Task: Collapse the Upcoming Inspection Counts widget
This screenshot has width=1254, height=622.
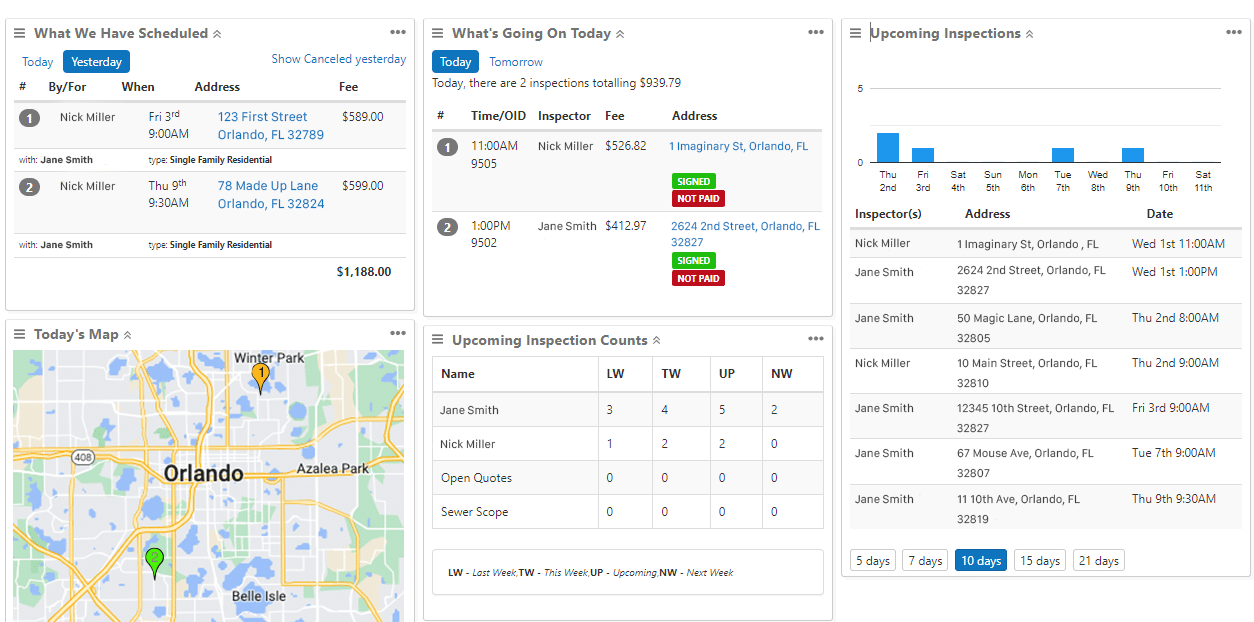Action: pyautogui.click(x=658, y=339)
